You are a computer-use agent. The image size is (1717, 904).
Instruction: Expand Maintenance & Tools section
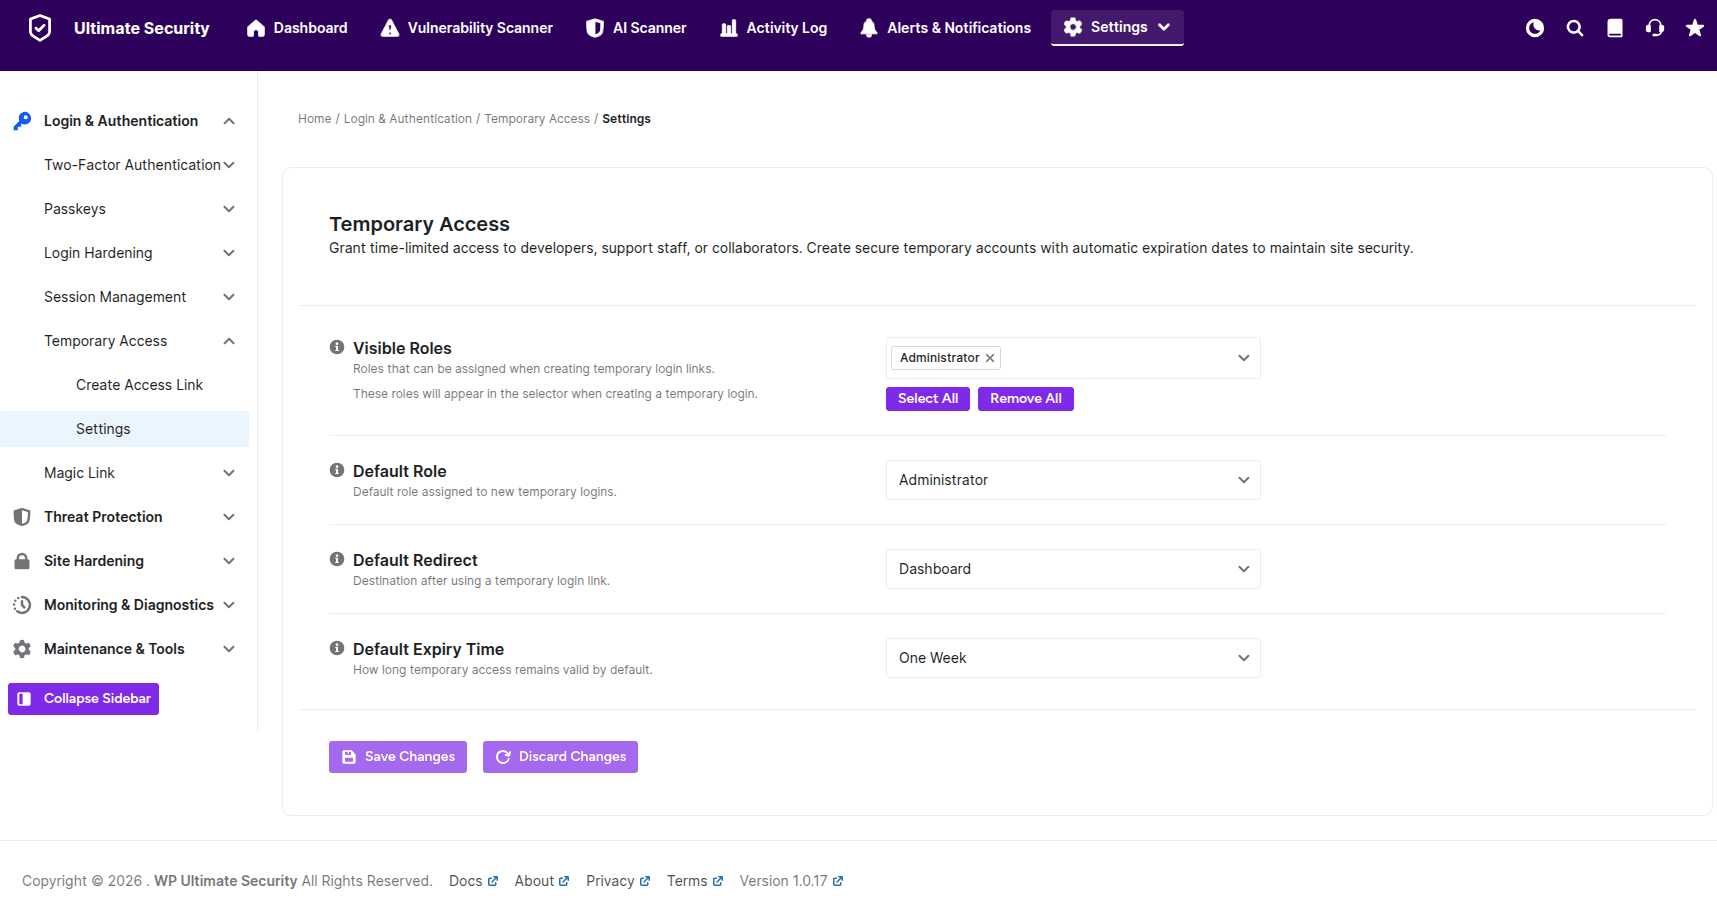(x=229, y=649)
